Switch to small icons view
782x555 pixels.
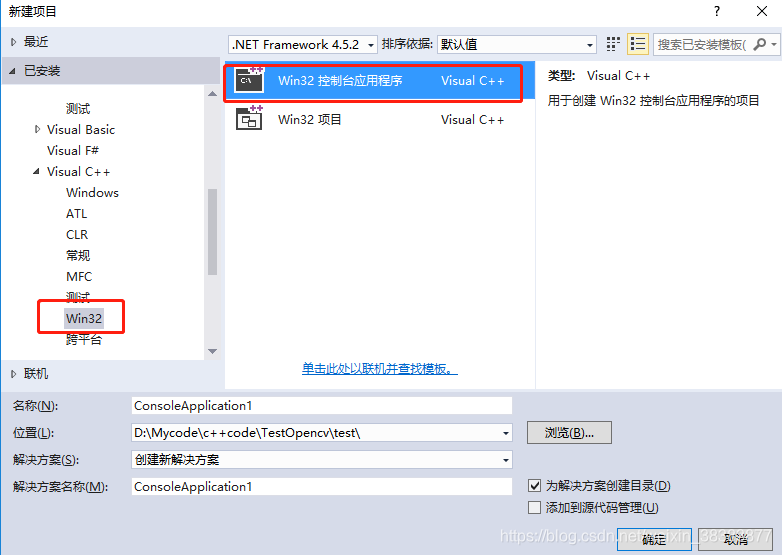pos(613,44)
